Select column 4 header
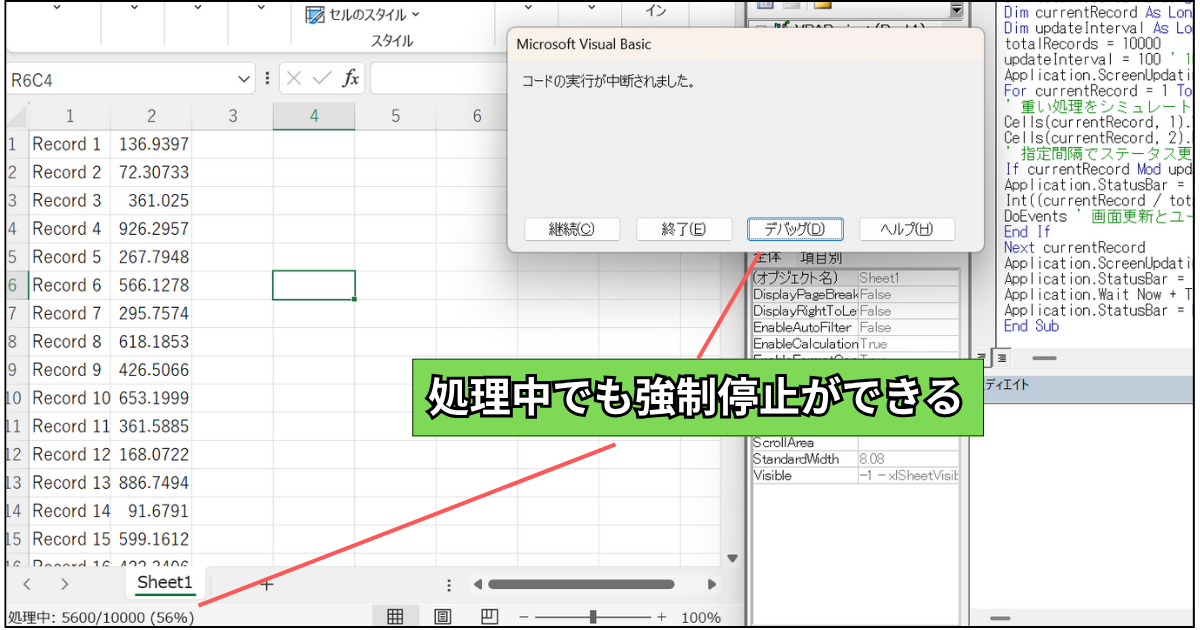This screenshot has height=630, width=1200. click(x=314, y=116)
